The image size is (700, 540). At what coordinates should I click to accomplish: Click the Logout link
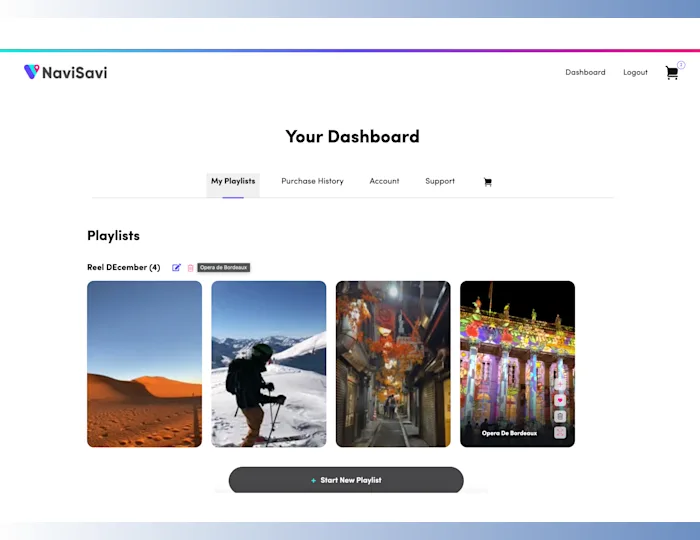click(x=635, y=72)
